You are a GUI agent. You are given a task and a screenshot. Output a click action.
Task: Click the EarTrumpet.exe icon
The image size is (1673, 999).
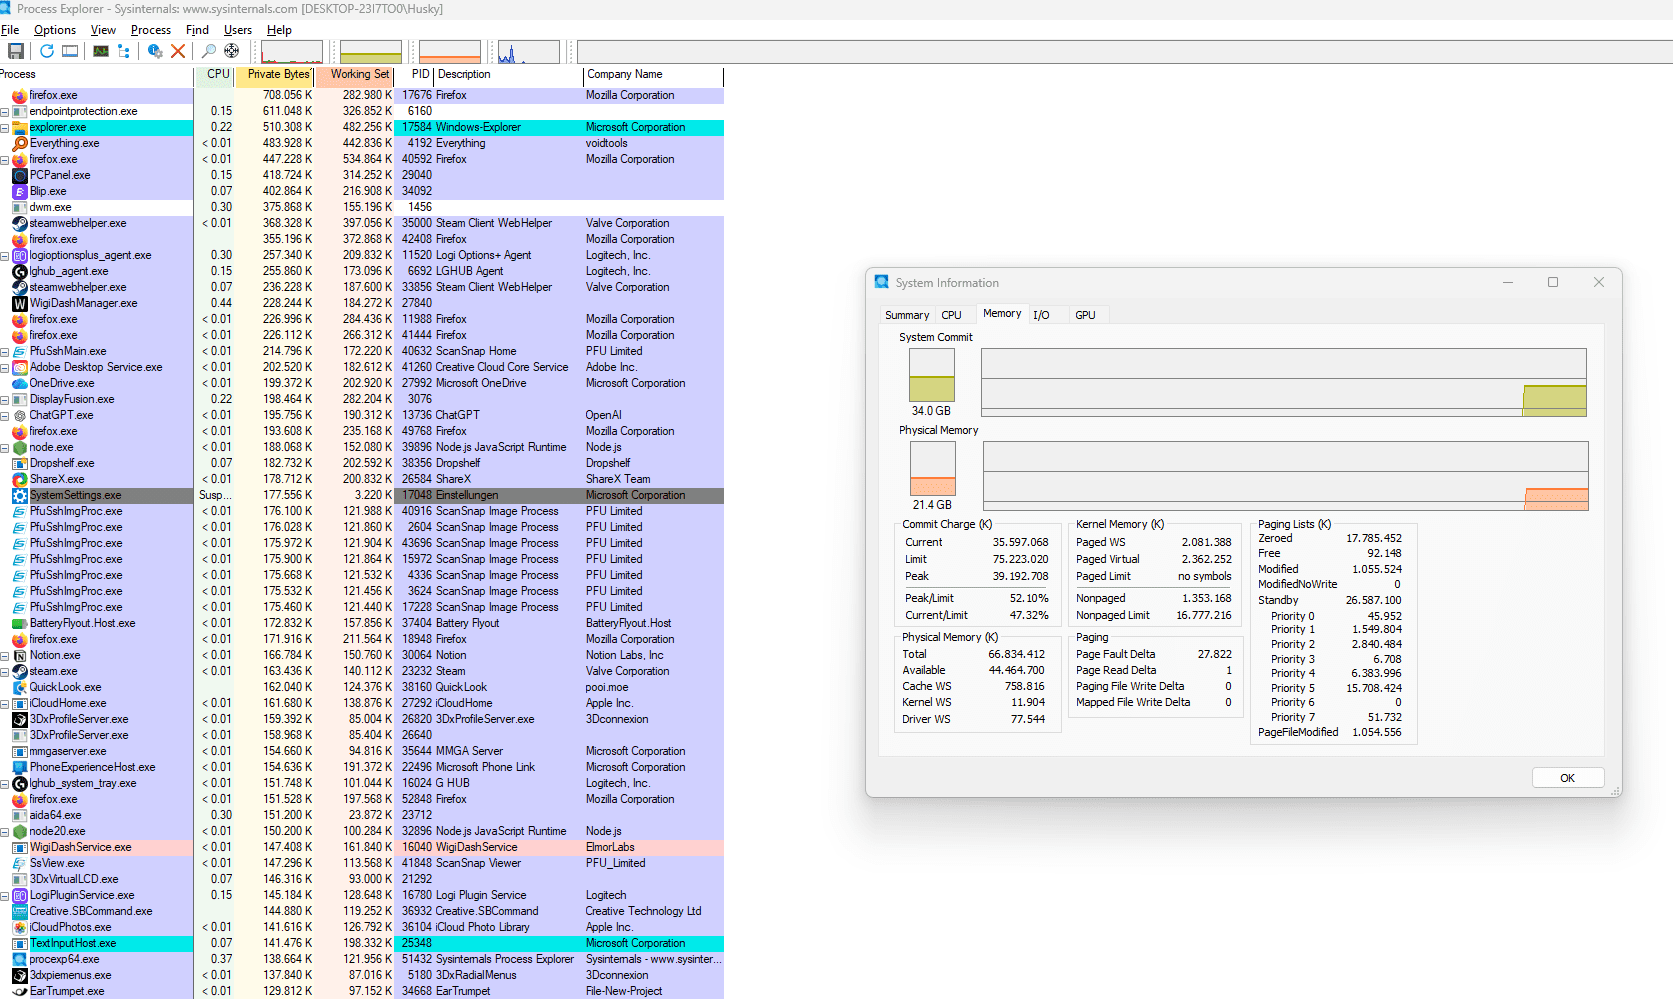tap(20, 991)
